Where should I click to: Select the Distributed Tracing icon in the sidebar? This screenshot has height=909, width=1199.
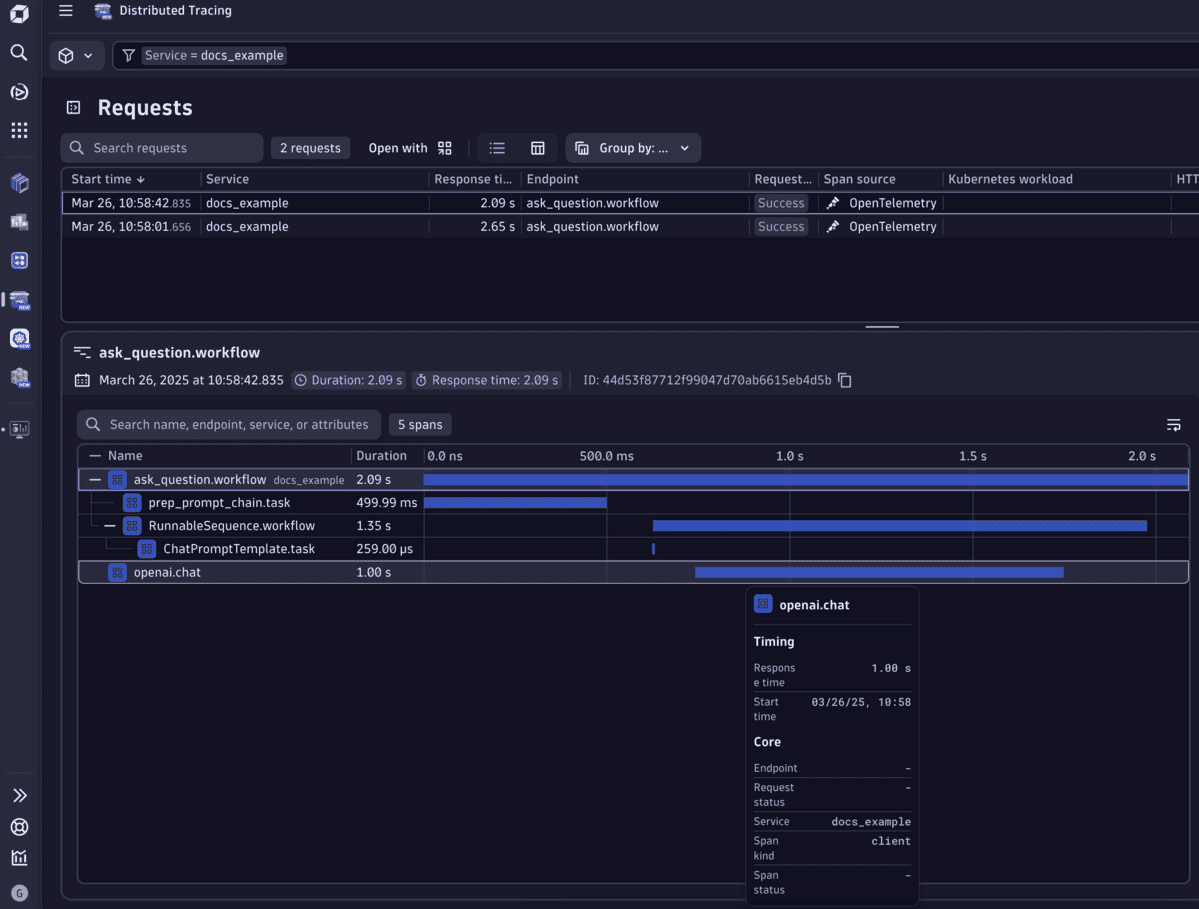coord(18,300)
